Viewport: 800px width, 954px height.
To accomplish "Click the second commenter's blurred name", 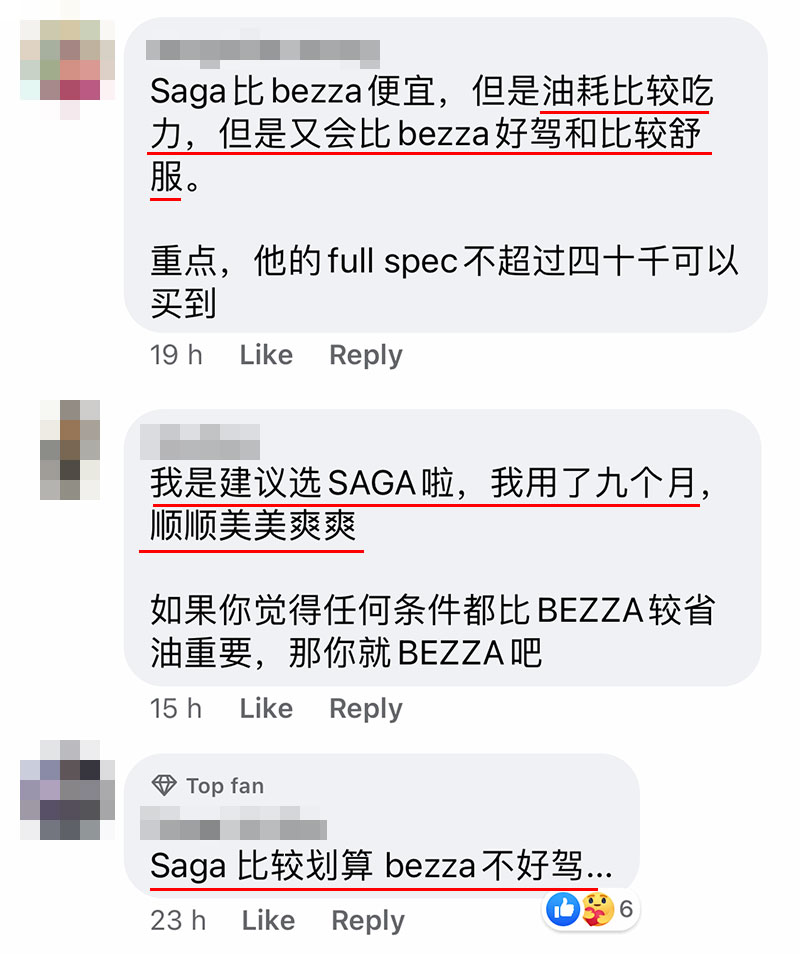I will (x=200, y=442).
